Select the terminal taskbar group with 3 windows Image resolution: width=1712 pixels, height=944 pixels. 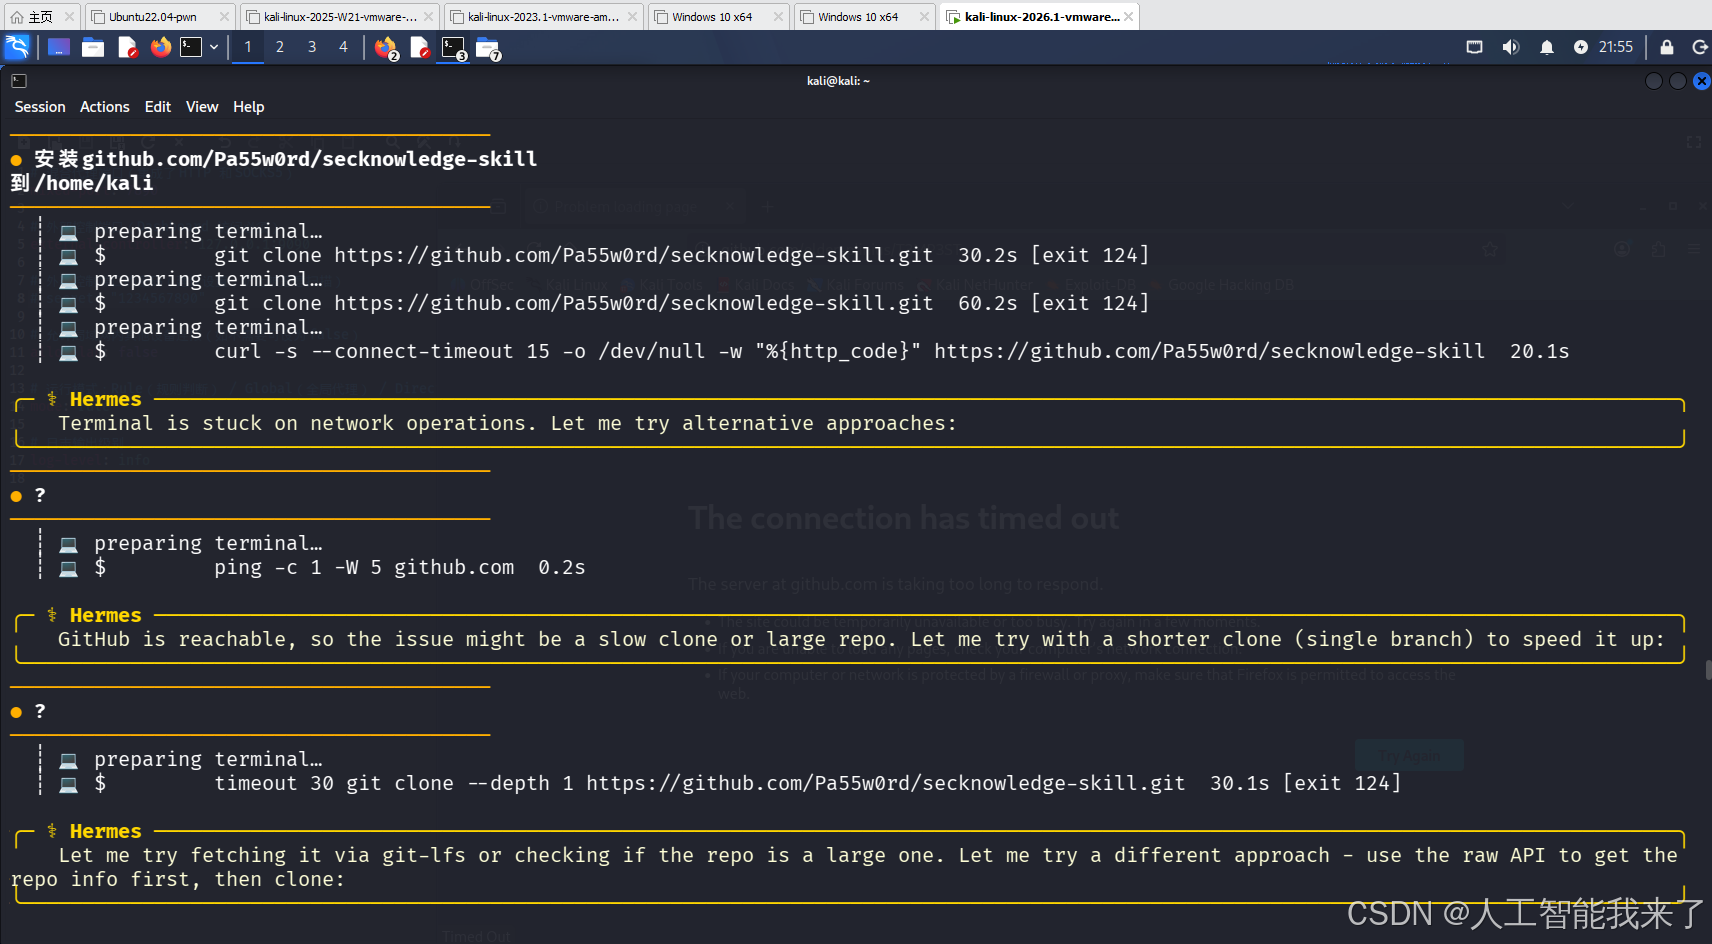[454, 48]
